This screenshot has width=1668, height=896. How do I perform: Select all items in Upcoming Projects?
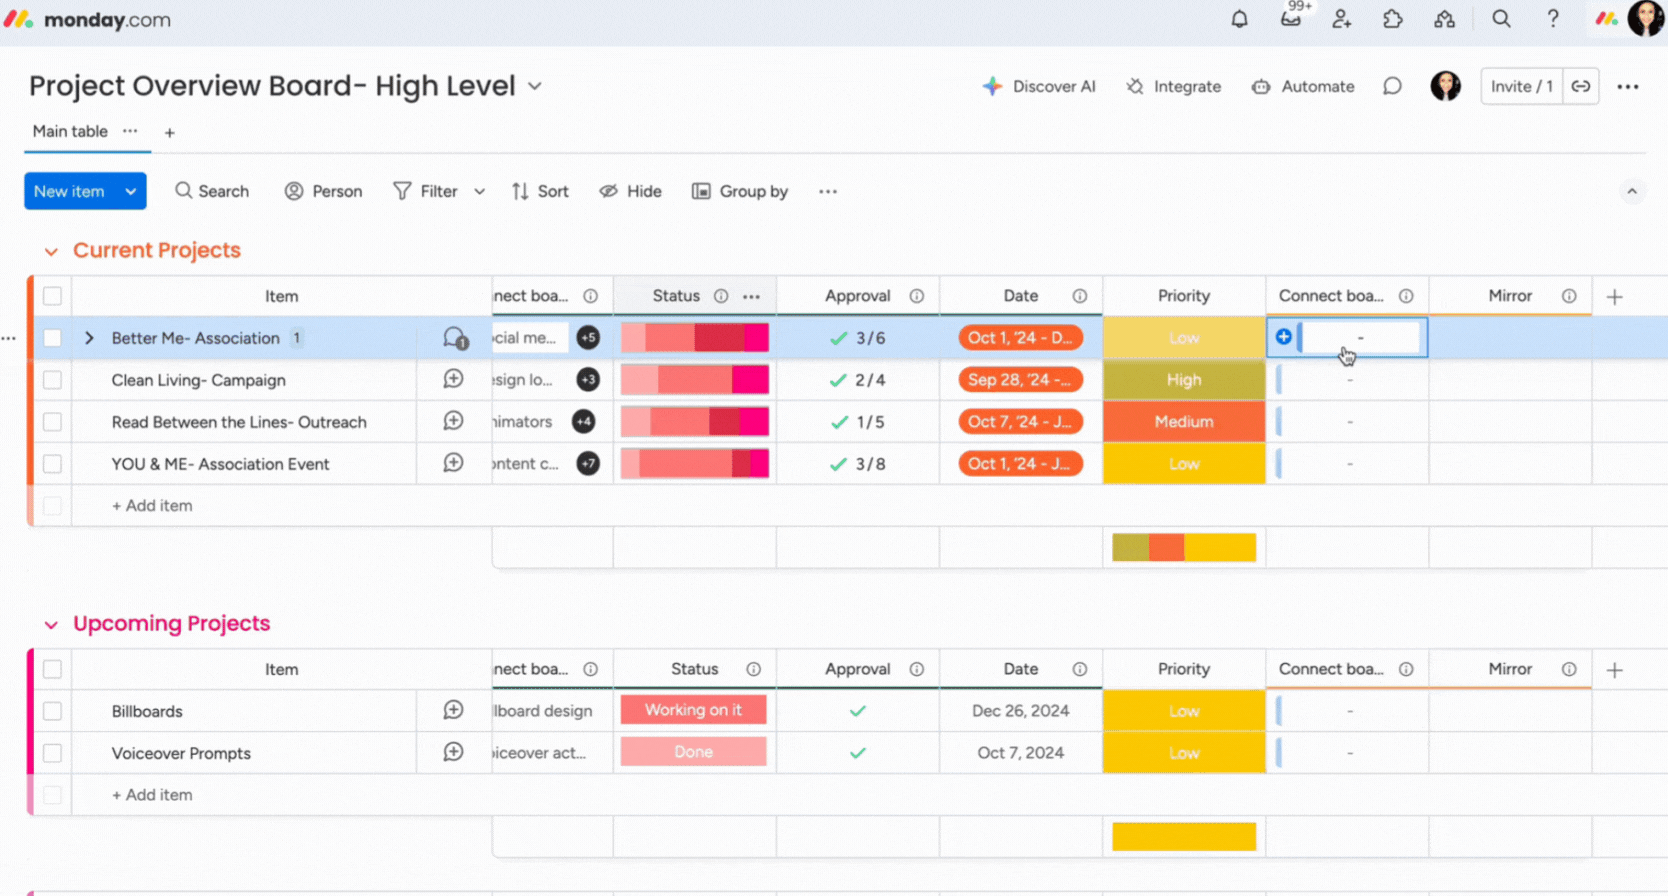(52, 669)
